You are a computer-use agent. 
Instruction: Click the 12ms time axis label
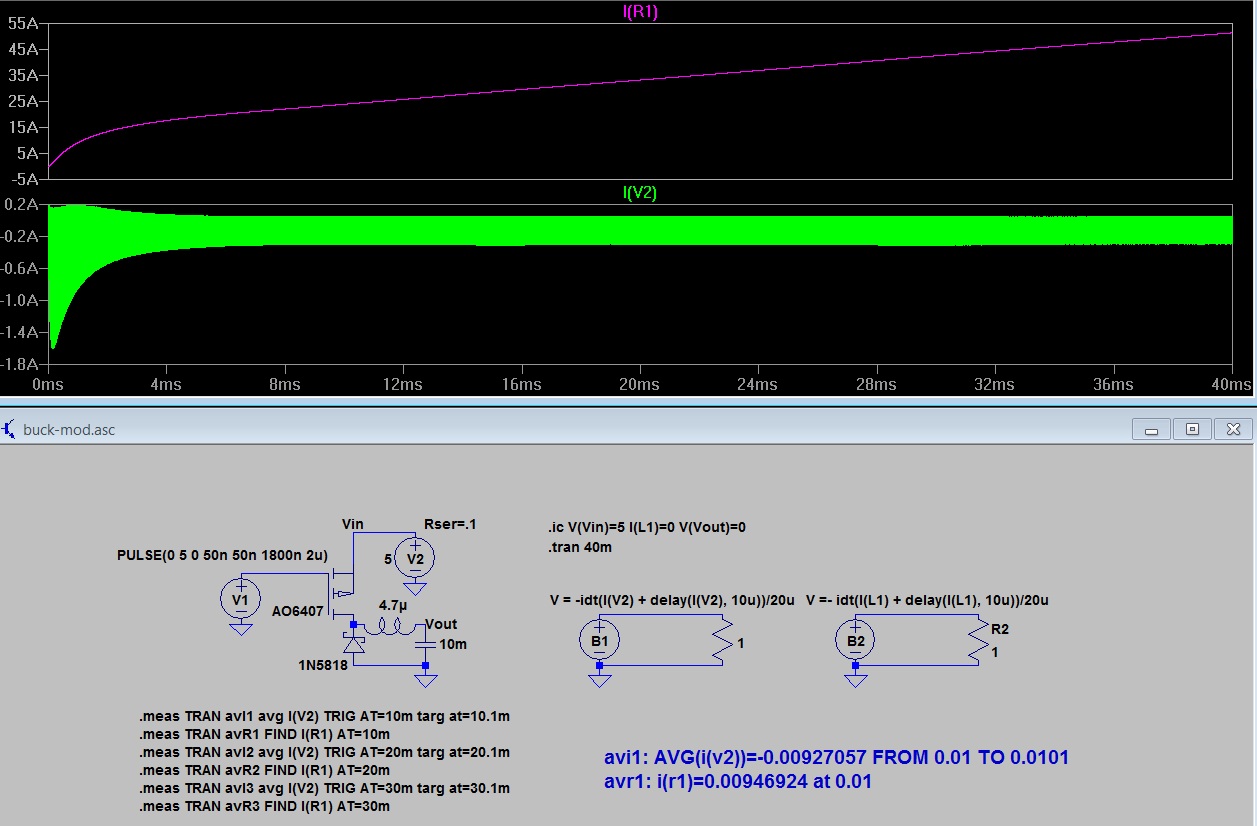pos(402,385)
